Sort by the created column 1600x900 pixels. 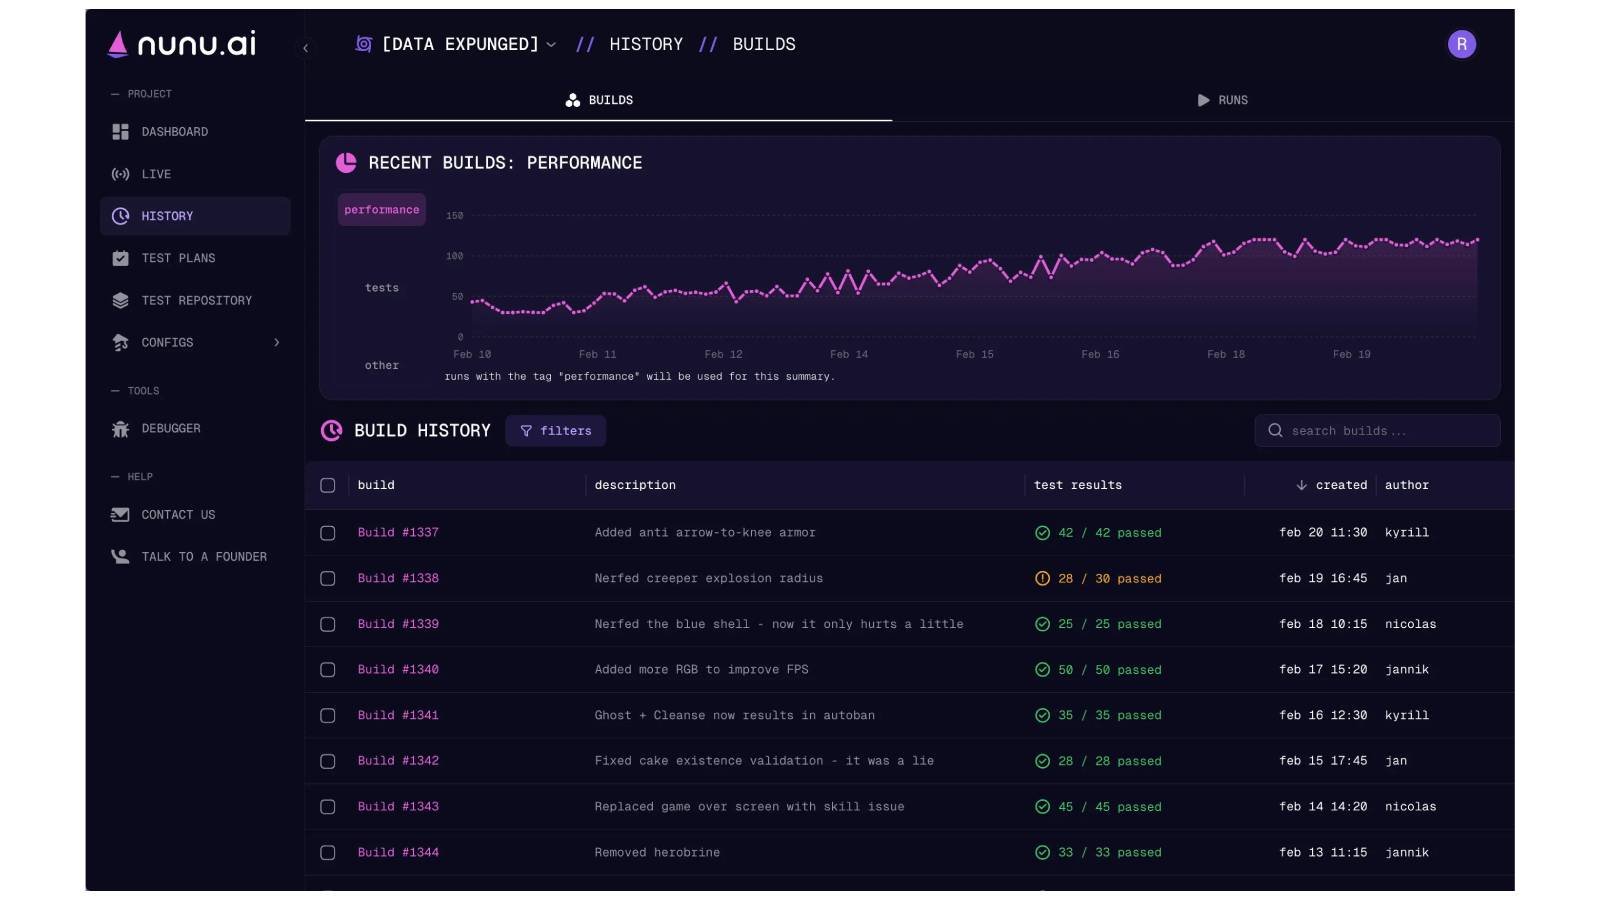pos(1341,485)
